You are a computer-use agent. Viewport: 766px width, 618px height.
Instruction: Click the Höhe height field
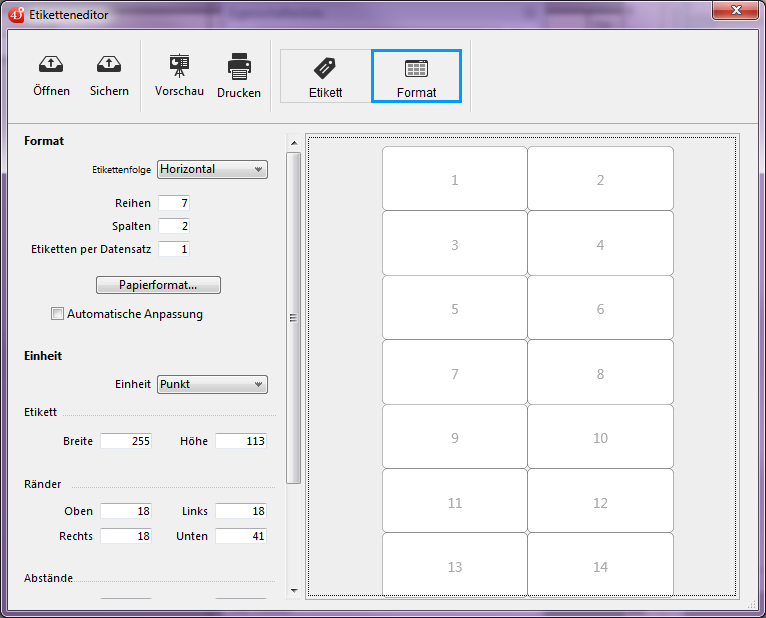click(241, 441)
